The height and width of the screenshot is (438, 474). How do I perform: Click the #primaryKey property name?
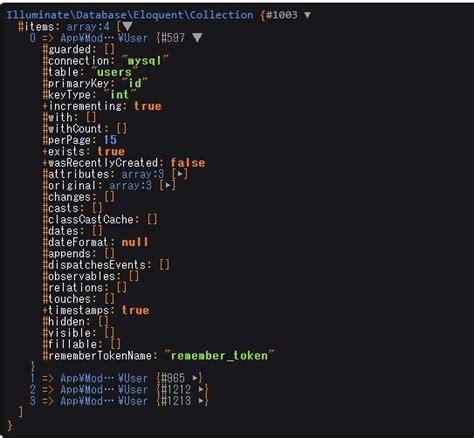[x=76, y=83]
